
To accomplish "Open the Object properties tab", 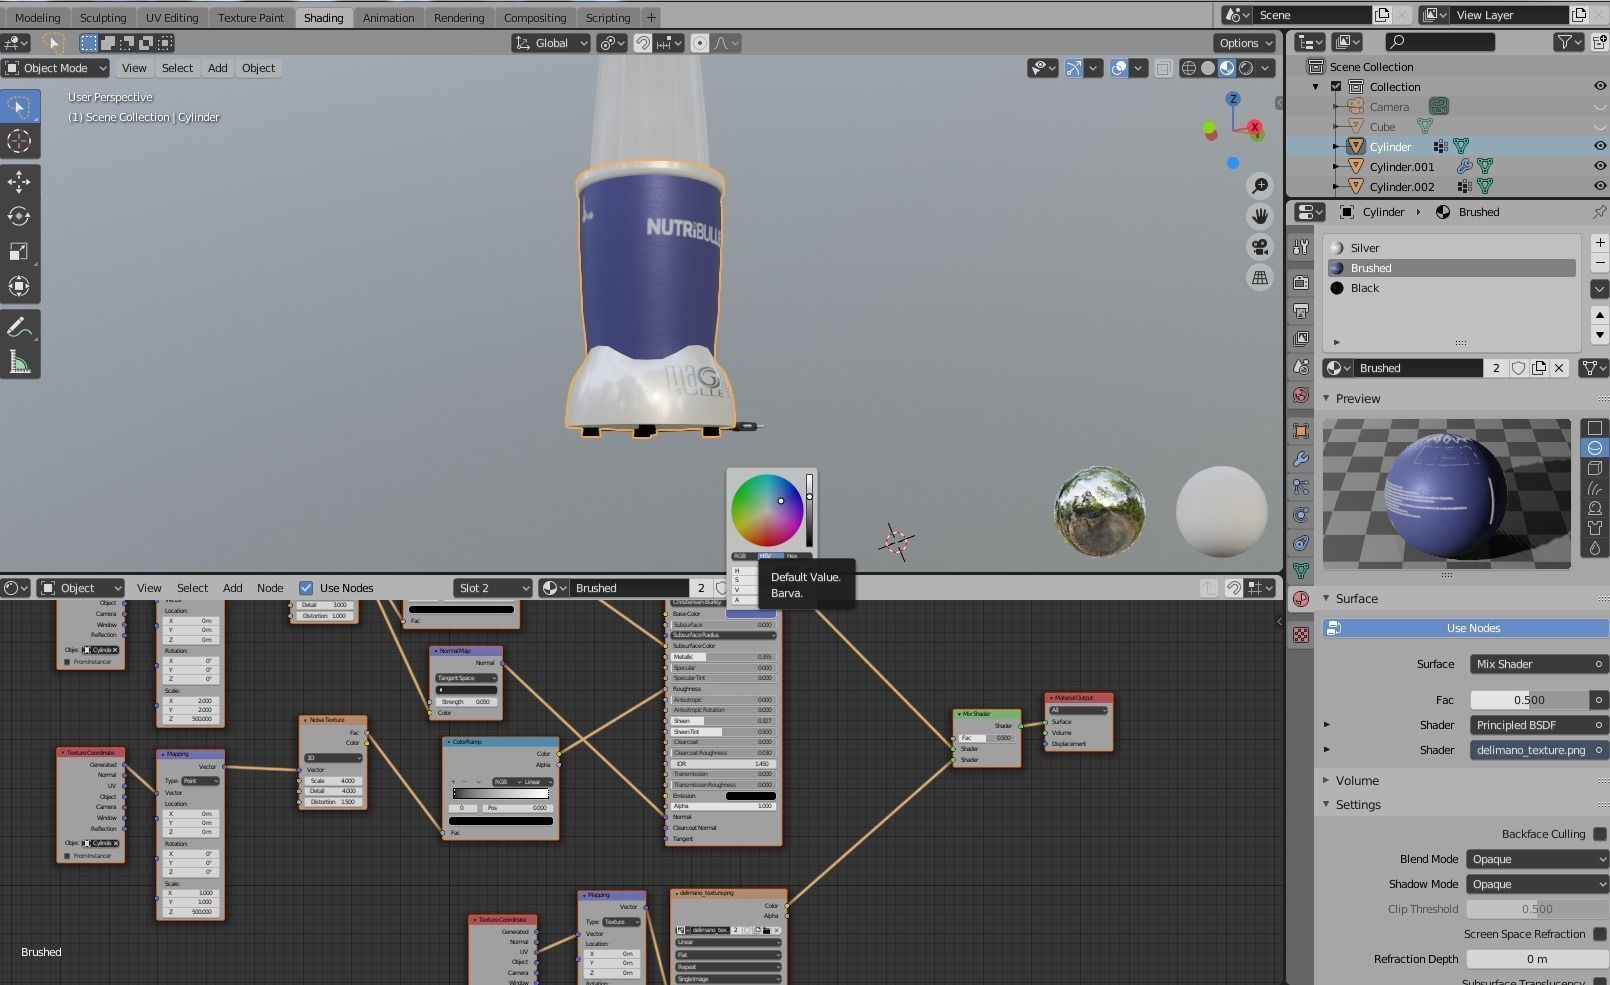I will click(1300, 431).
